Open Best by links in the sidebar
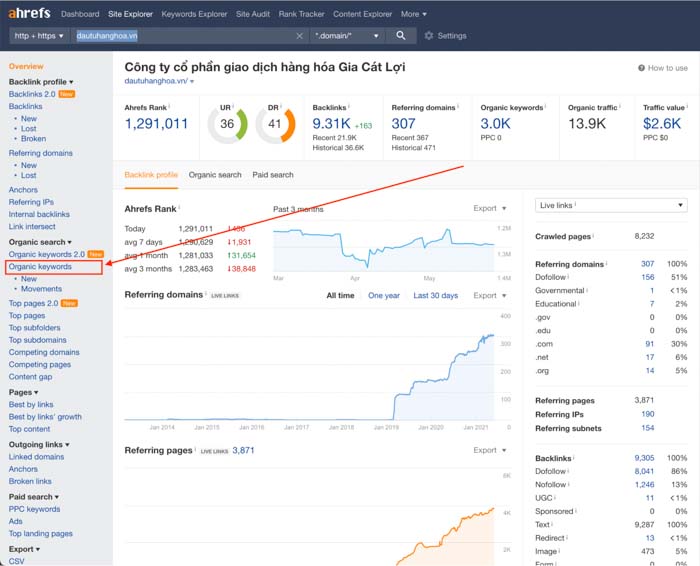Viewport: 700px width, 566px height. (x=31, y=404)
